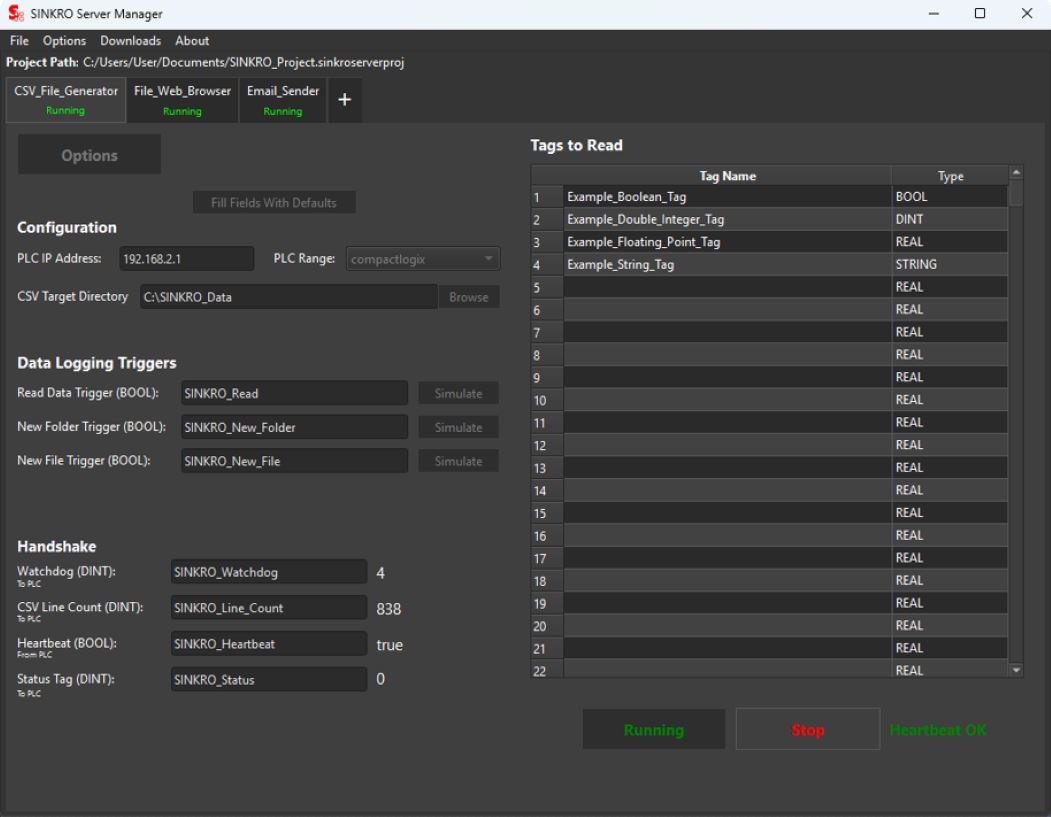Select the Example_Boolean_Tag cell
Viewport: 1051px width, 817px height.
point(727,198)
